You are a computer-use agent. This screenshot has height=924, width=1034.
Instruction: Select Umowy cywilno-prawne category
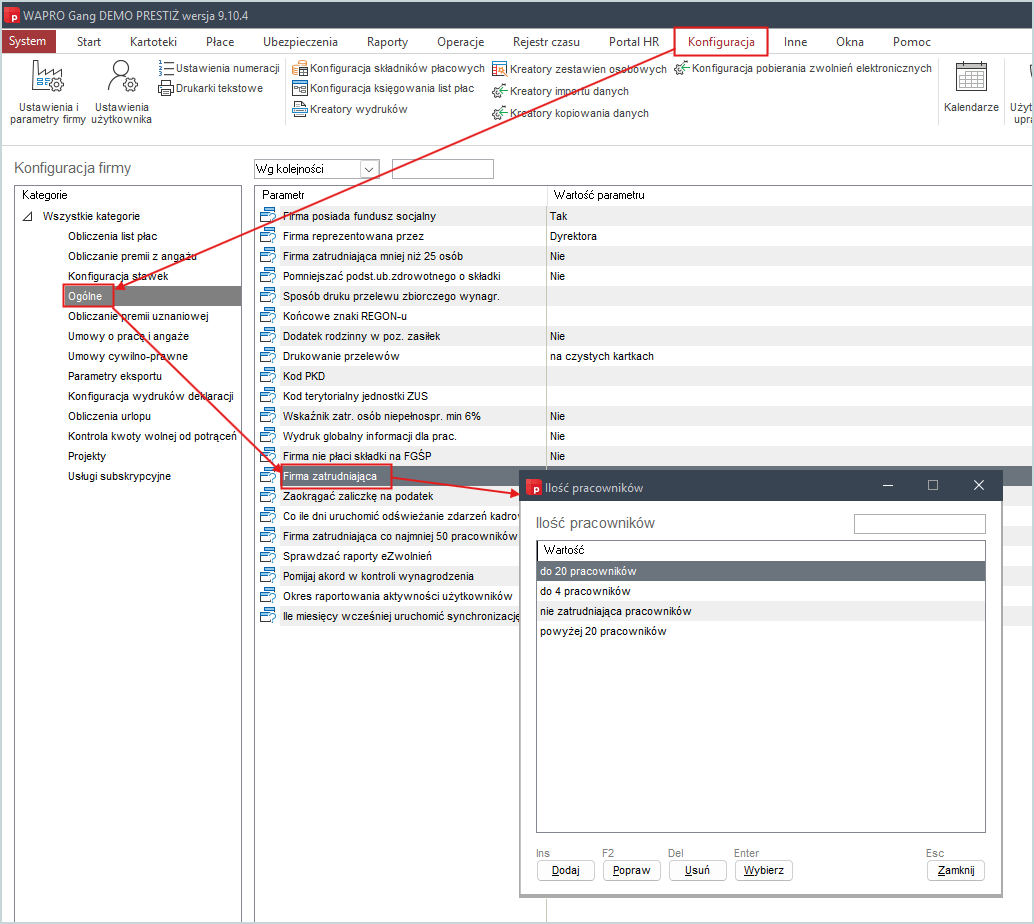[x=128, y=356]
